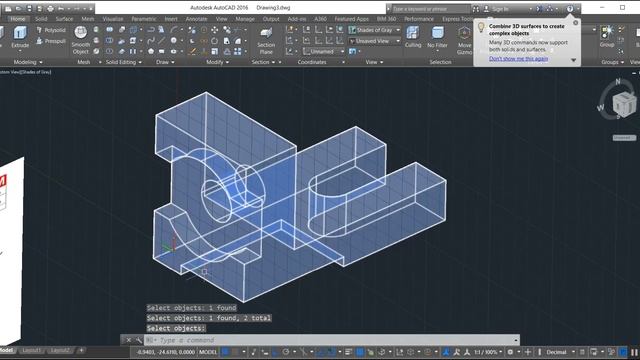
Task: Expand the Modify panel
Action: click(x=218, y=62)
